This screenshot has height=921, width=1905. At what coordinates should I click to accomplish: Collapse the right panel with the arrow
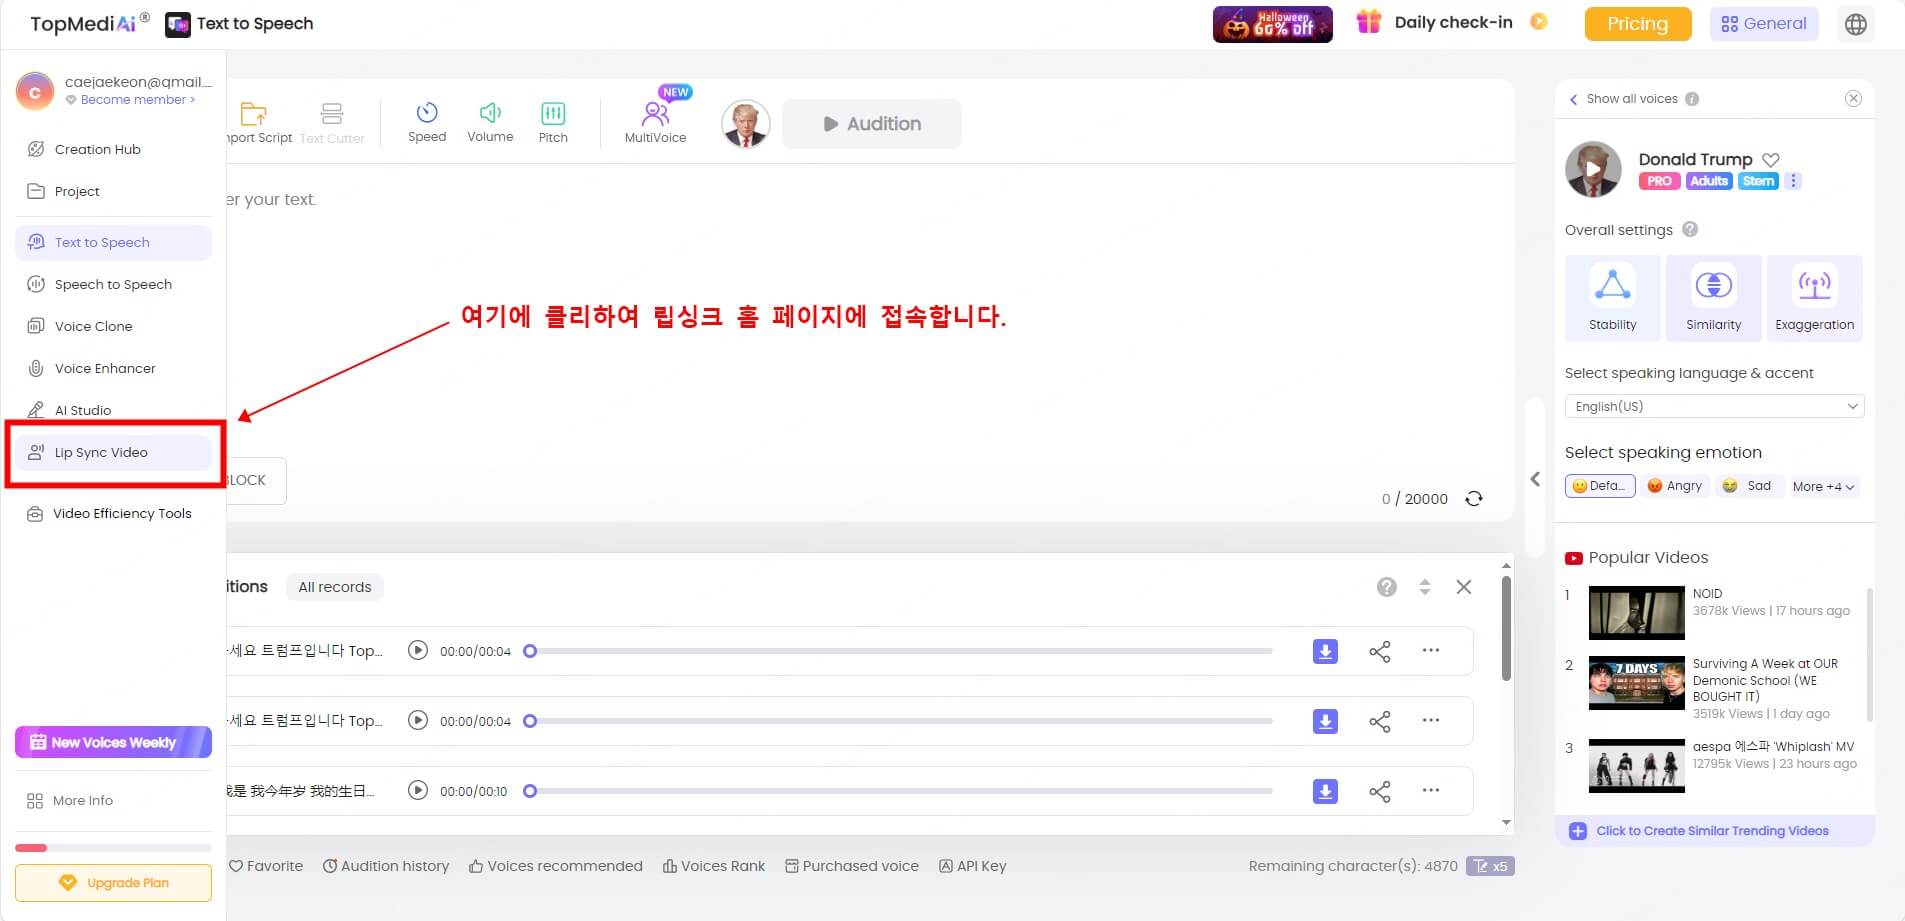click(x=1535, y=479)
